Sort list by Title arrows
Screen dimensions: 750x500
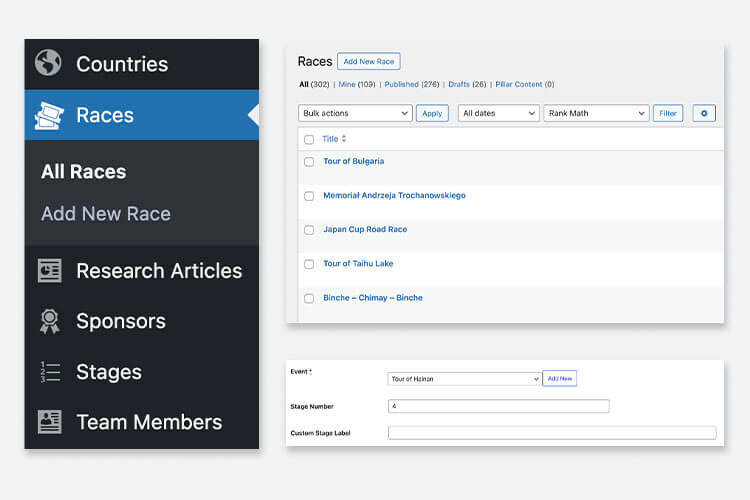(x=343, y=139)
